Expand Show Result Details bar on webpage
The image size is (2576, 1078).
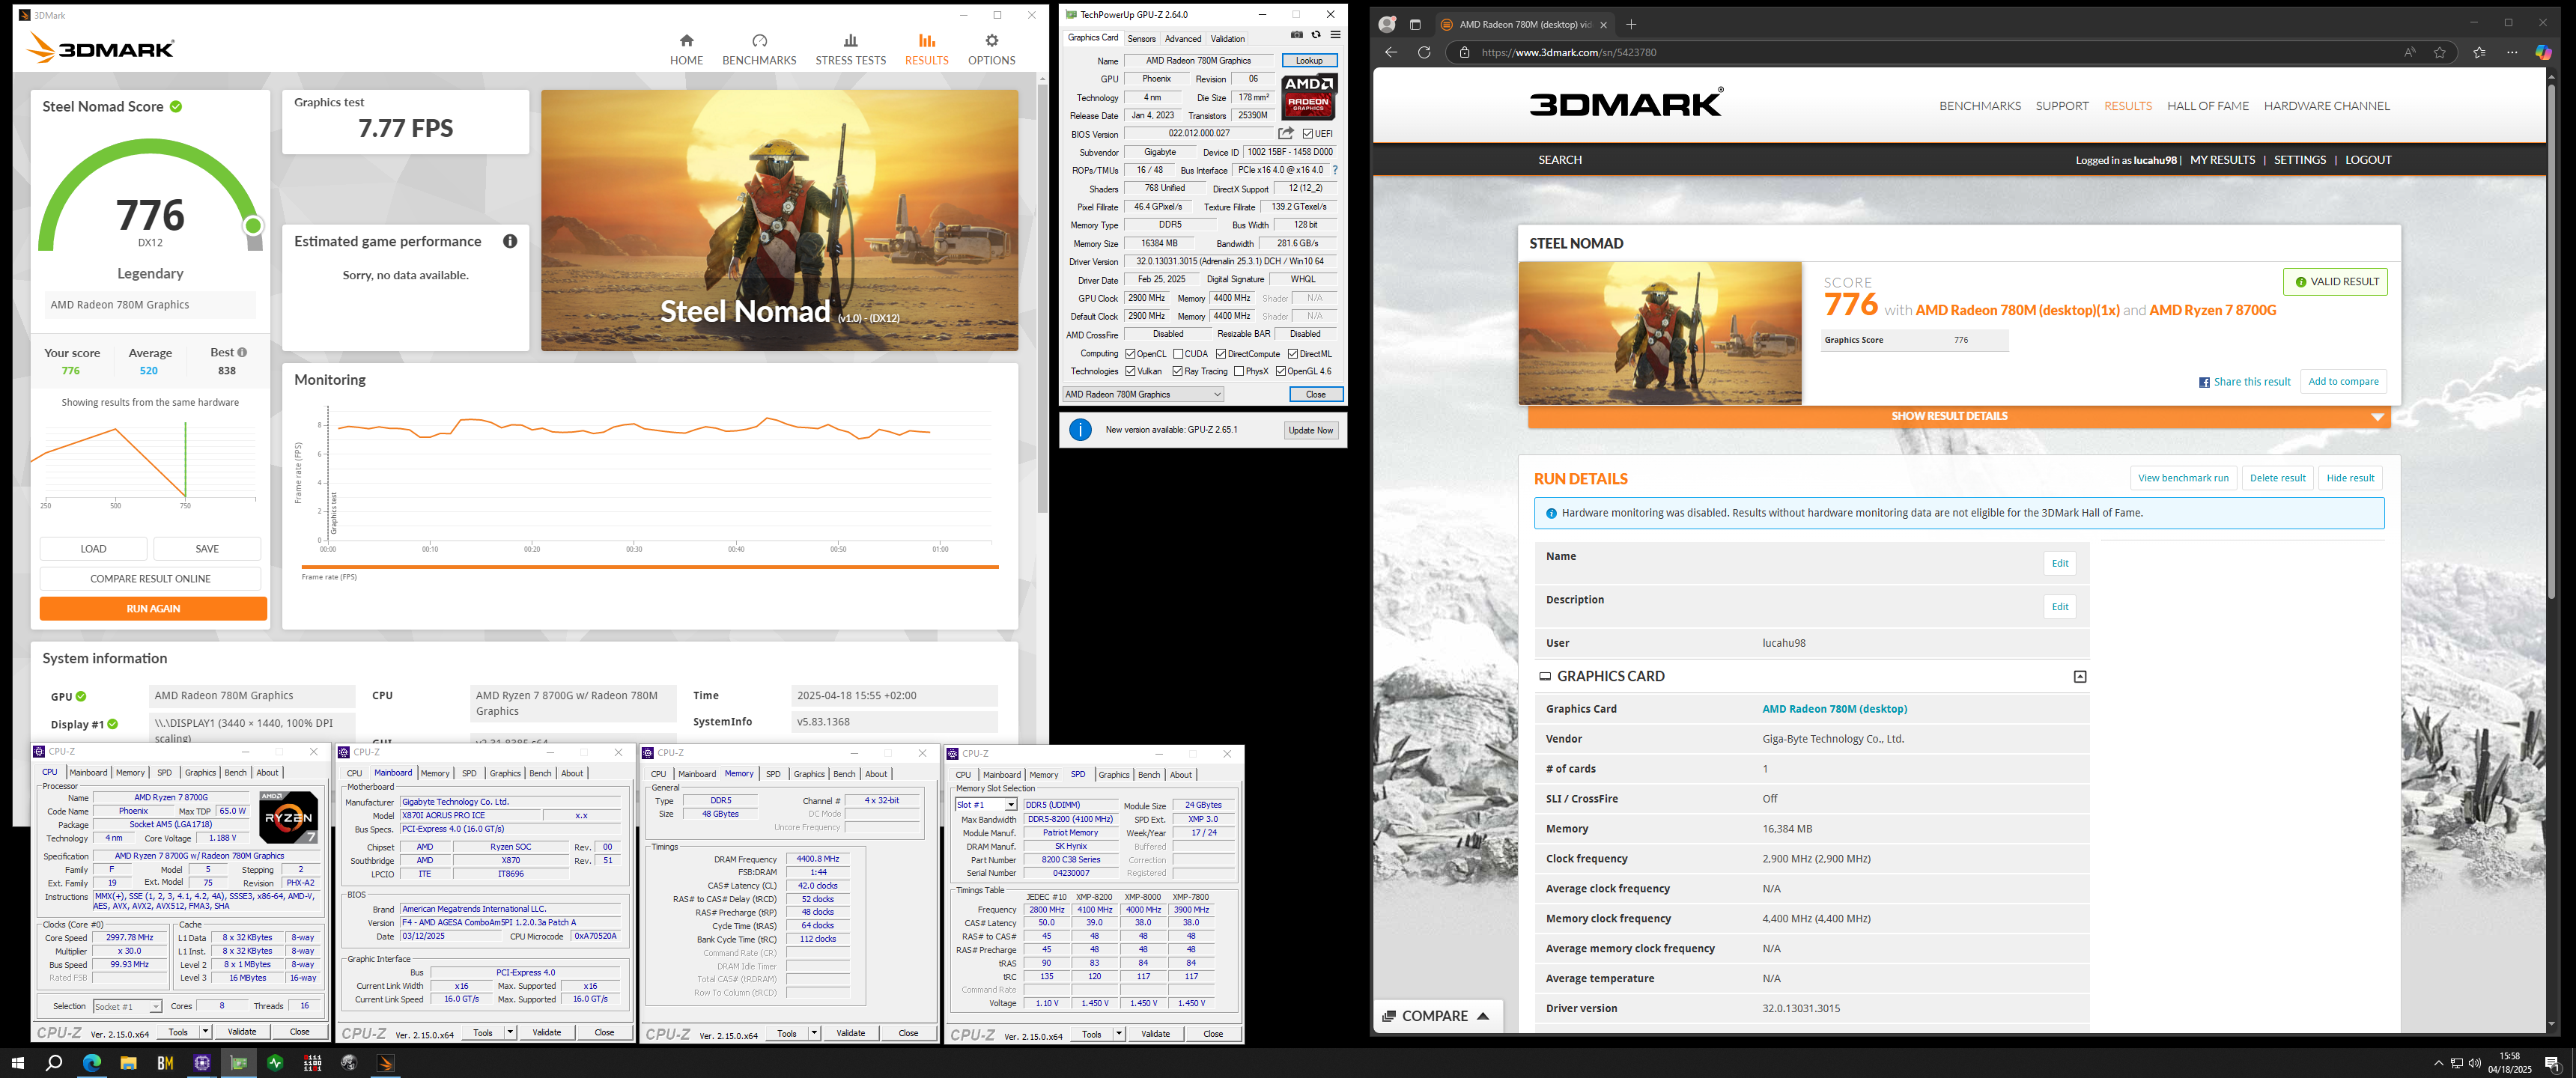(x=1959, y=416)
